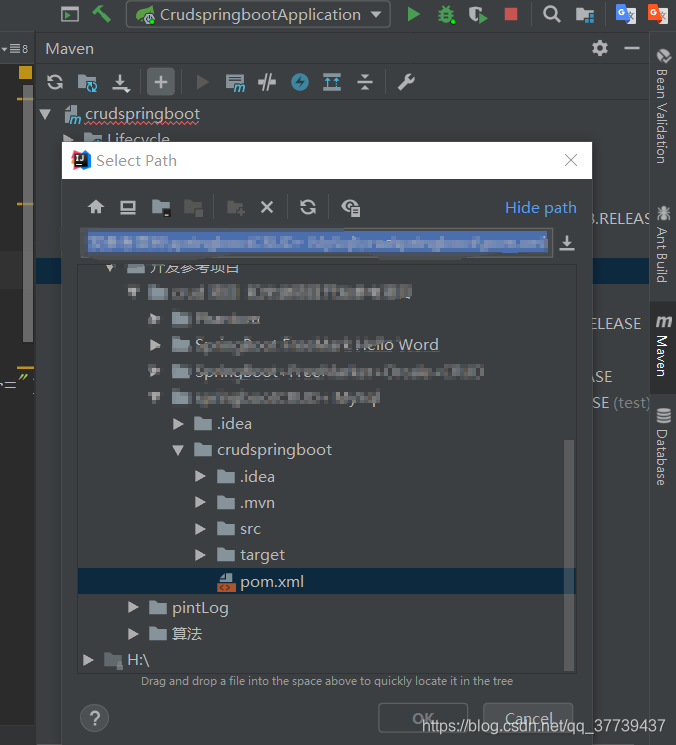676x745 pixels.
Task: Open the CrudspringbootApplication run configuration dropdown
Action: click(x=258, y=14)
